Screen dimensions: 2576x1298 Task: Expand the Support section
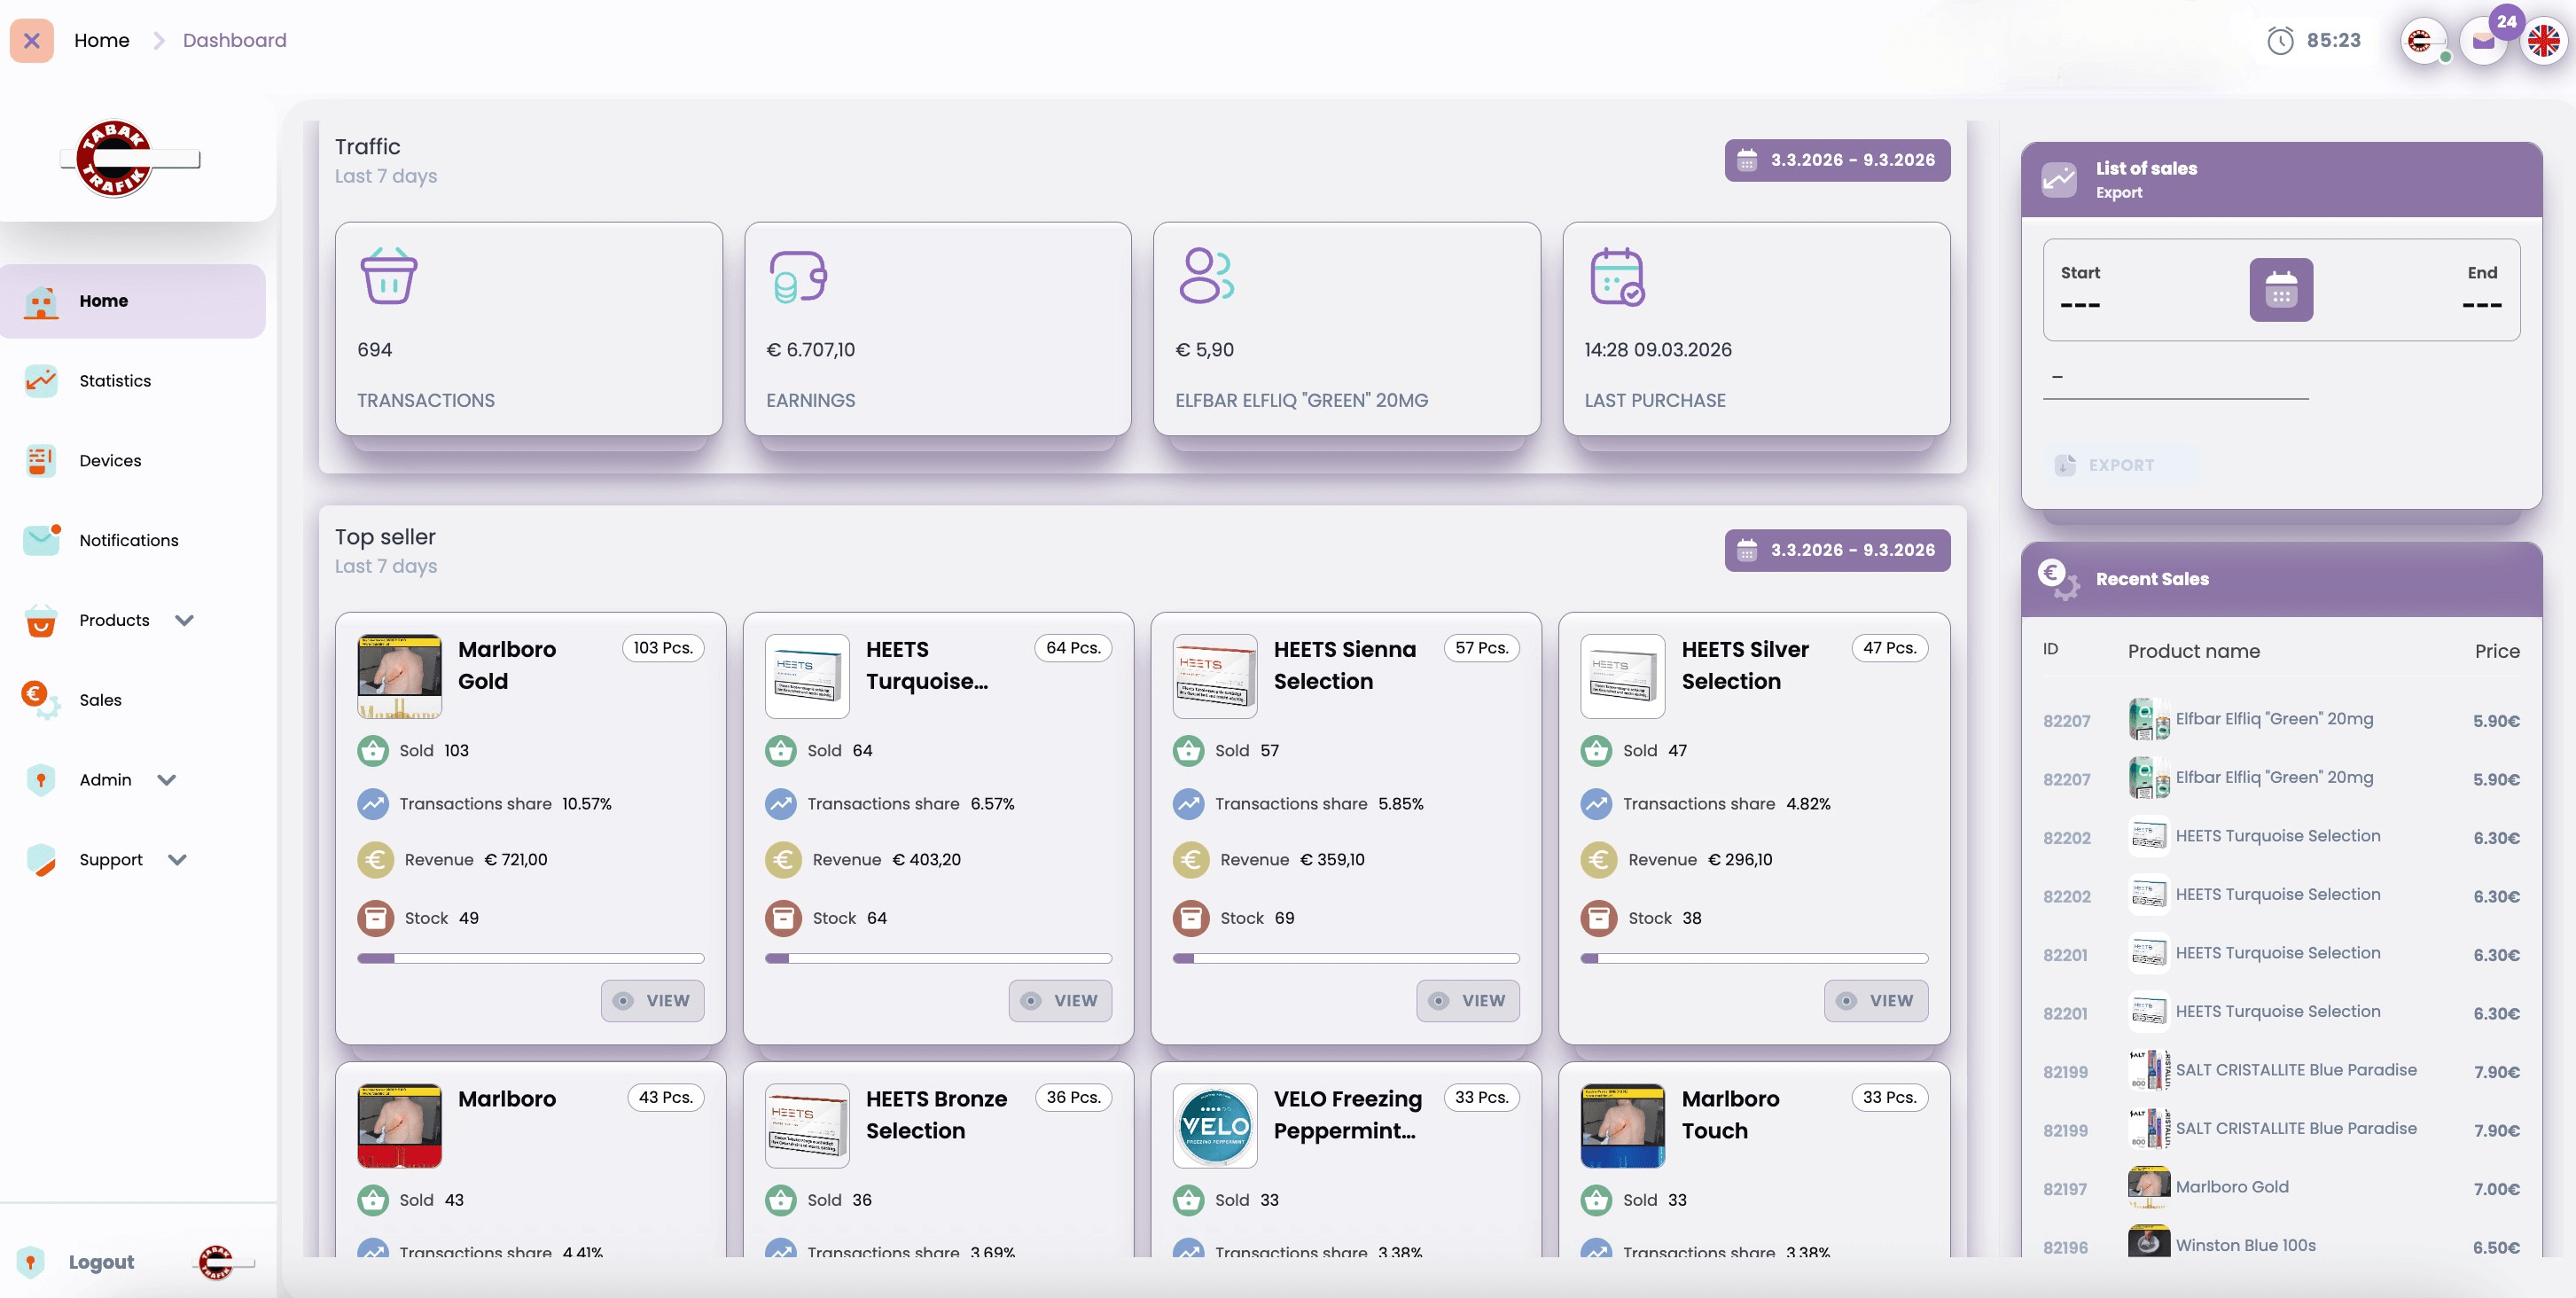(x=178, y=859)
